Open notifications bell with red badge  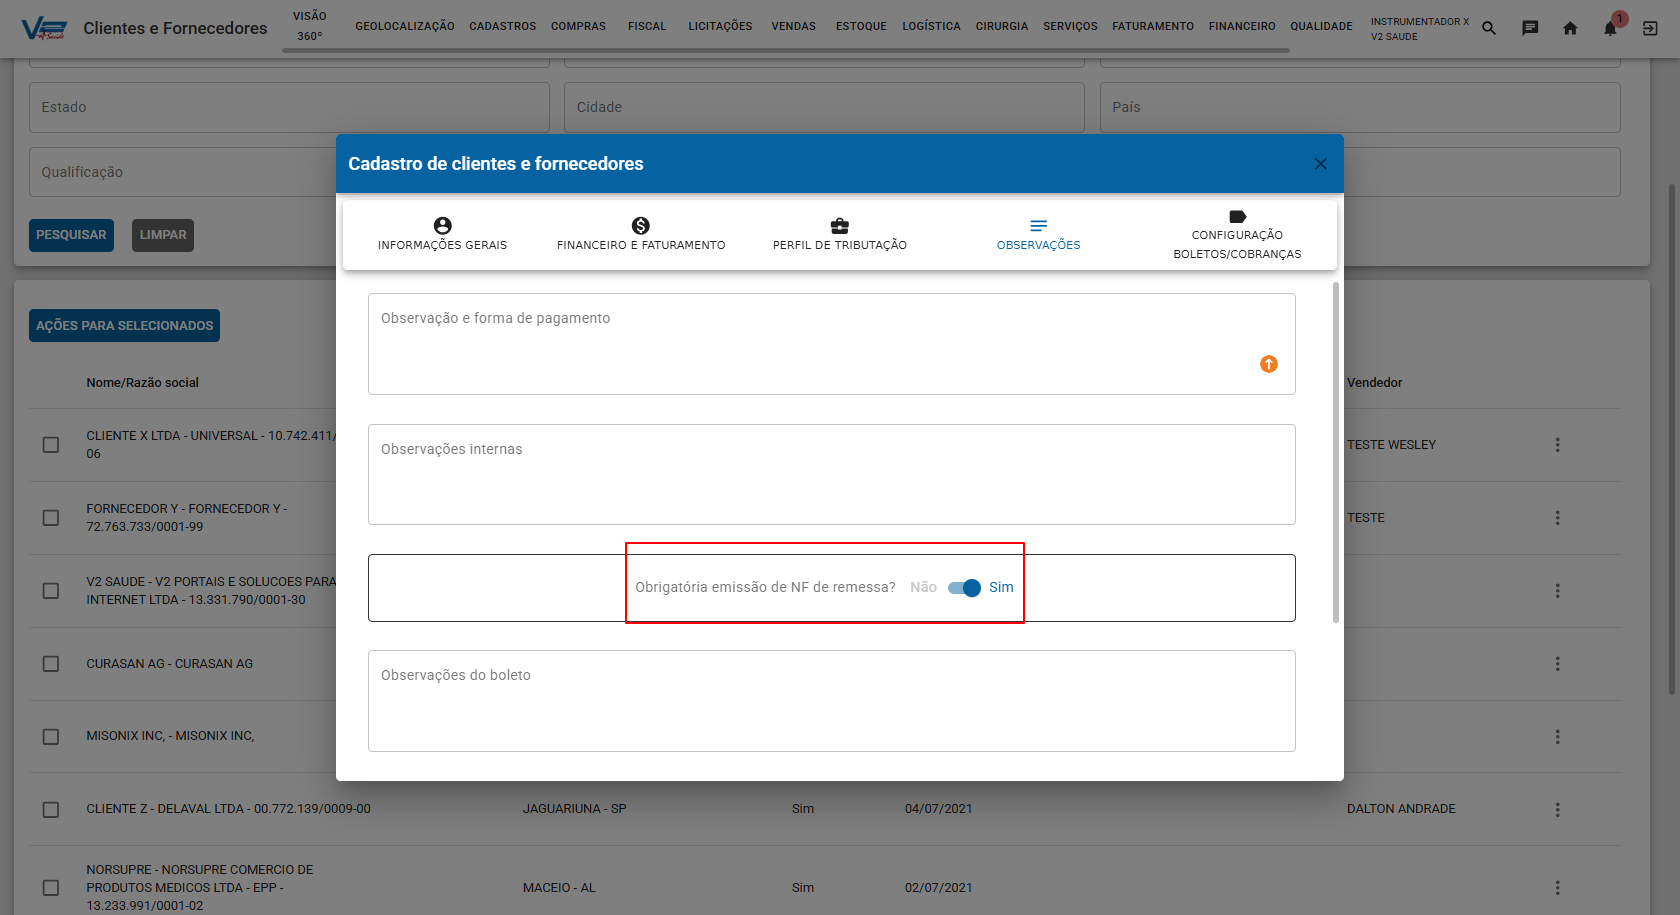(x=1611, y=27)
